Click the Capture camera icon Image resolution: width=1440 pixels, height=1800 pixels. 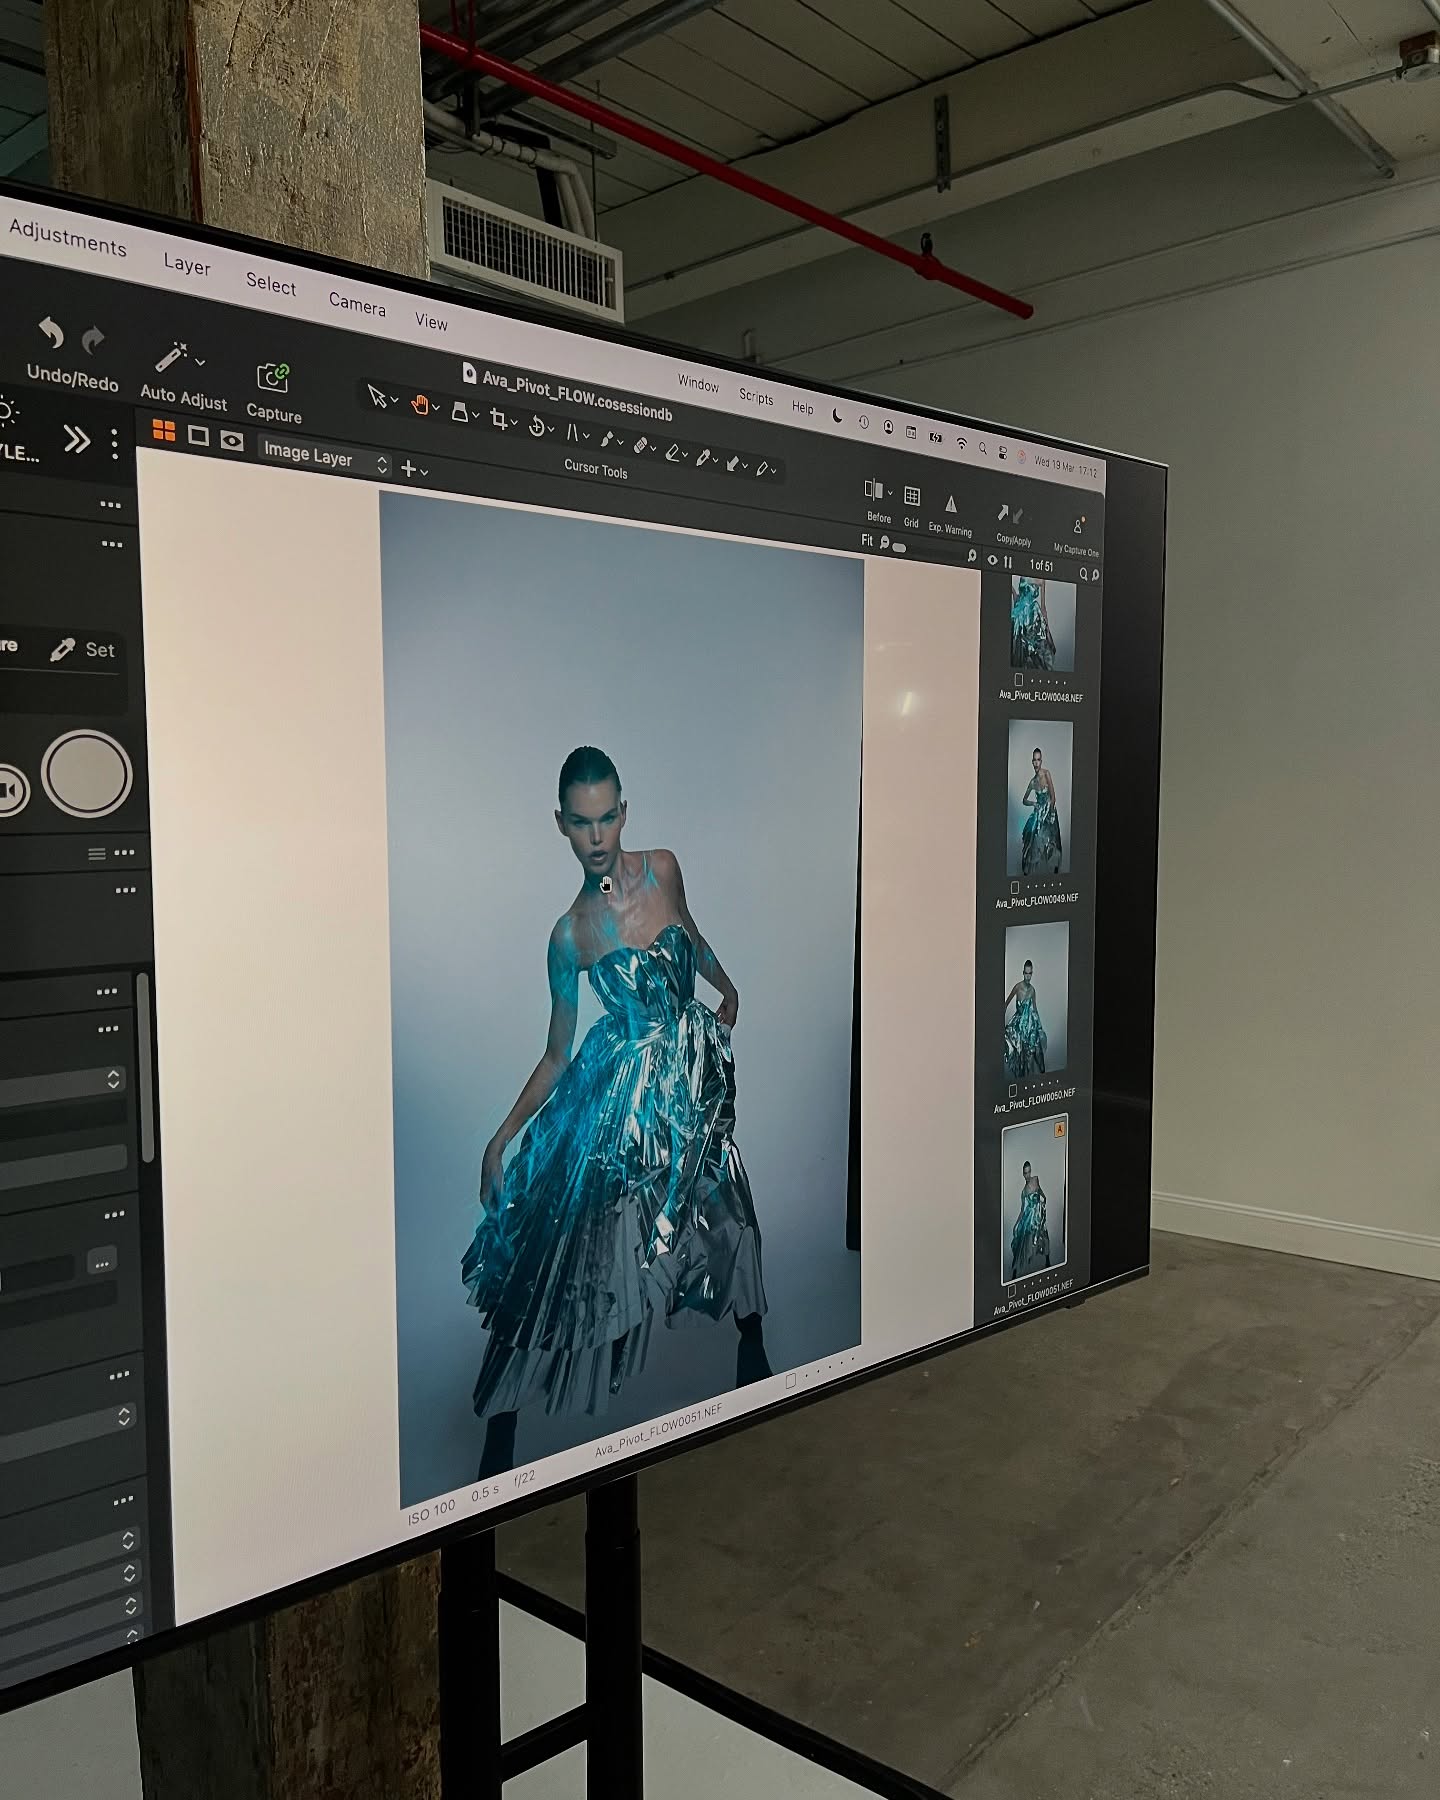click(272, 378)
